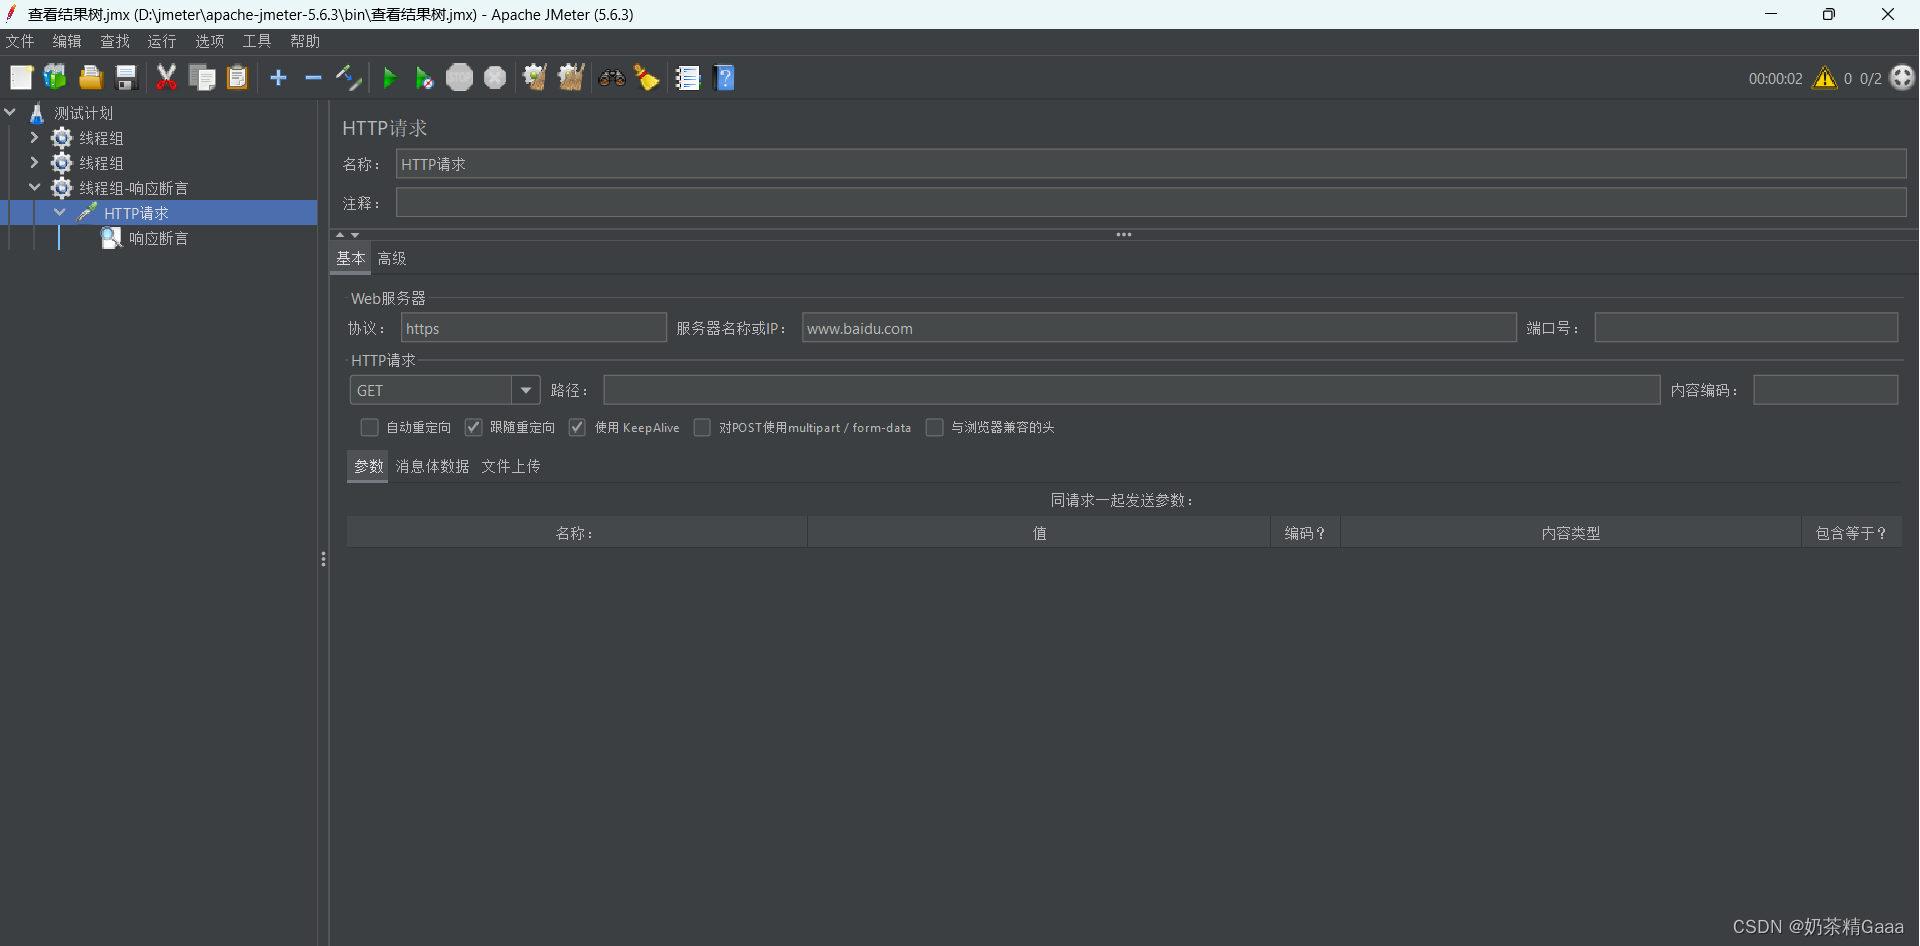Expand the second 线程组 node
This screenshot has height=946, width=1920.
[34, 163]
